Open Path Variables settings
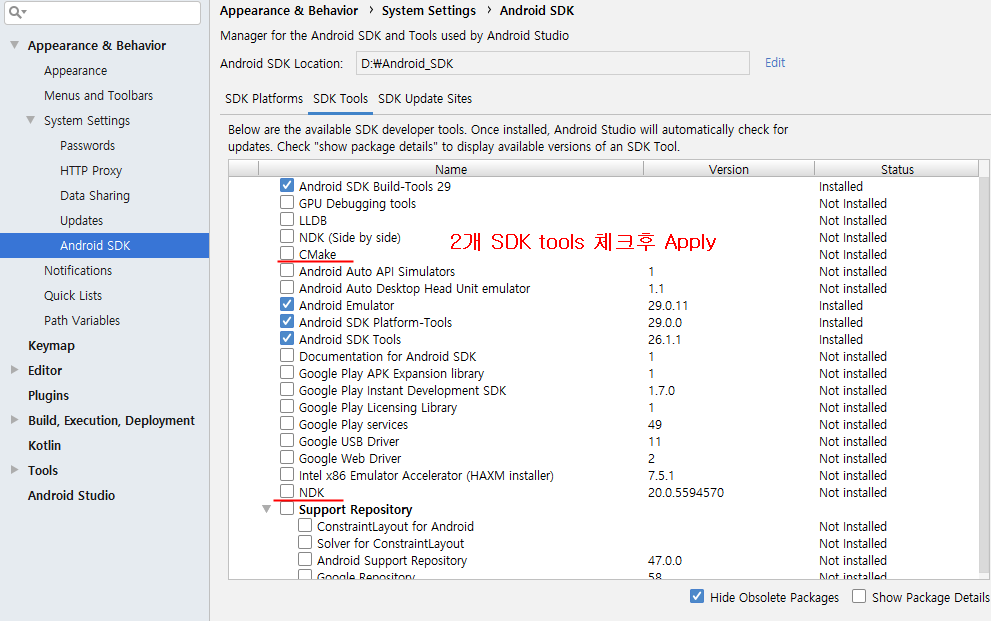The image size is (991, 621). click(x=82, y=320)
